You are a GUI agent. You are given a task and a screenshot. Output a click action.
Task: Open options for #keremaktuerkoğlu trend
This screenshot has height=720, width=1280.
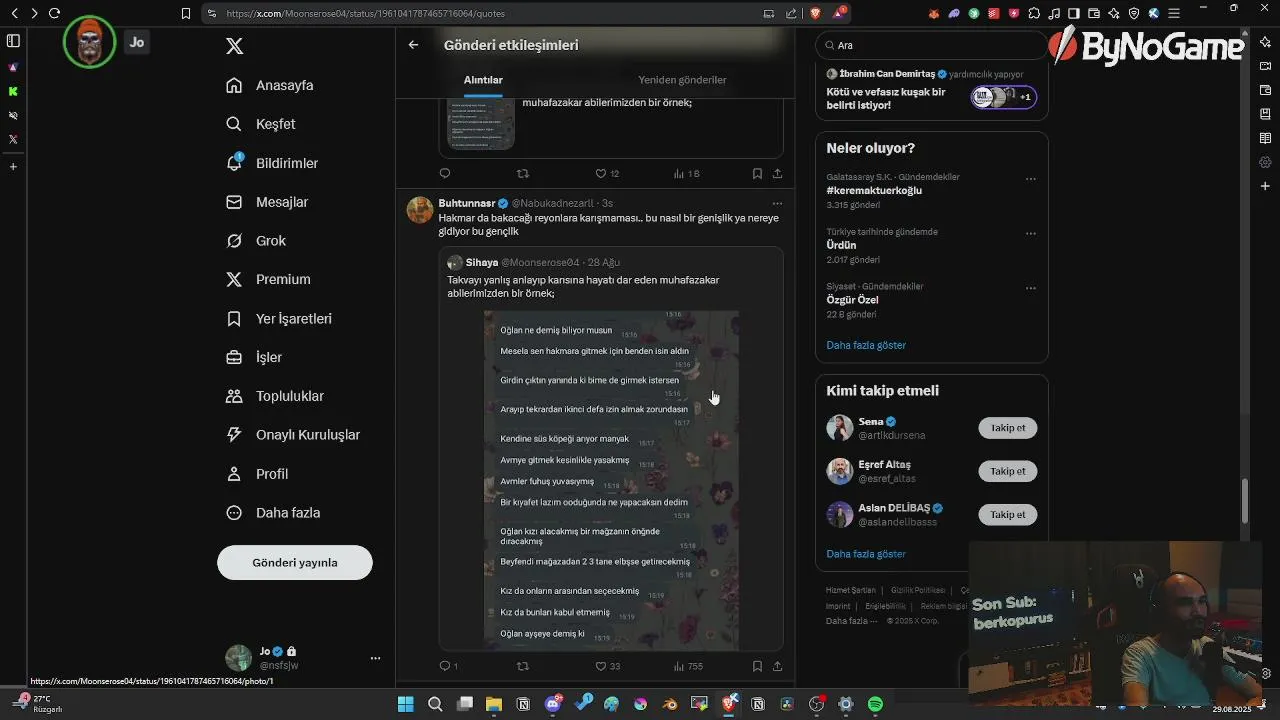pyautogui.click(x=1031, y=179)
